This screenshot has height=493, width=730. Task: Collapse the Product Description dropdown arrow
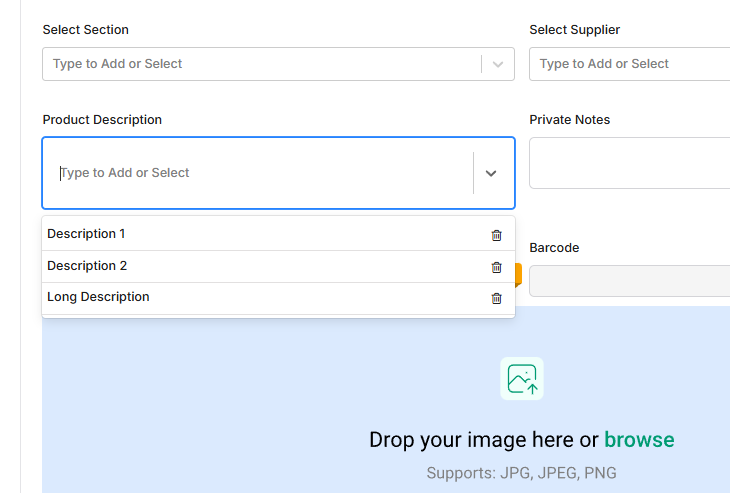click(491, 173)
